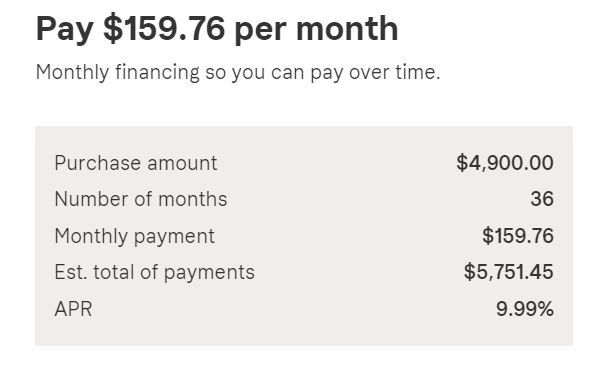
Task: Click the $5,751.45 total value
Action: pyautogui.click(x=509, y=272)
